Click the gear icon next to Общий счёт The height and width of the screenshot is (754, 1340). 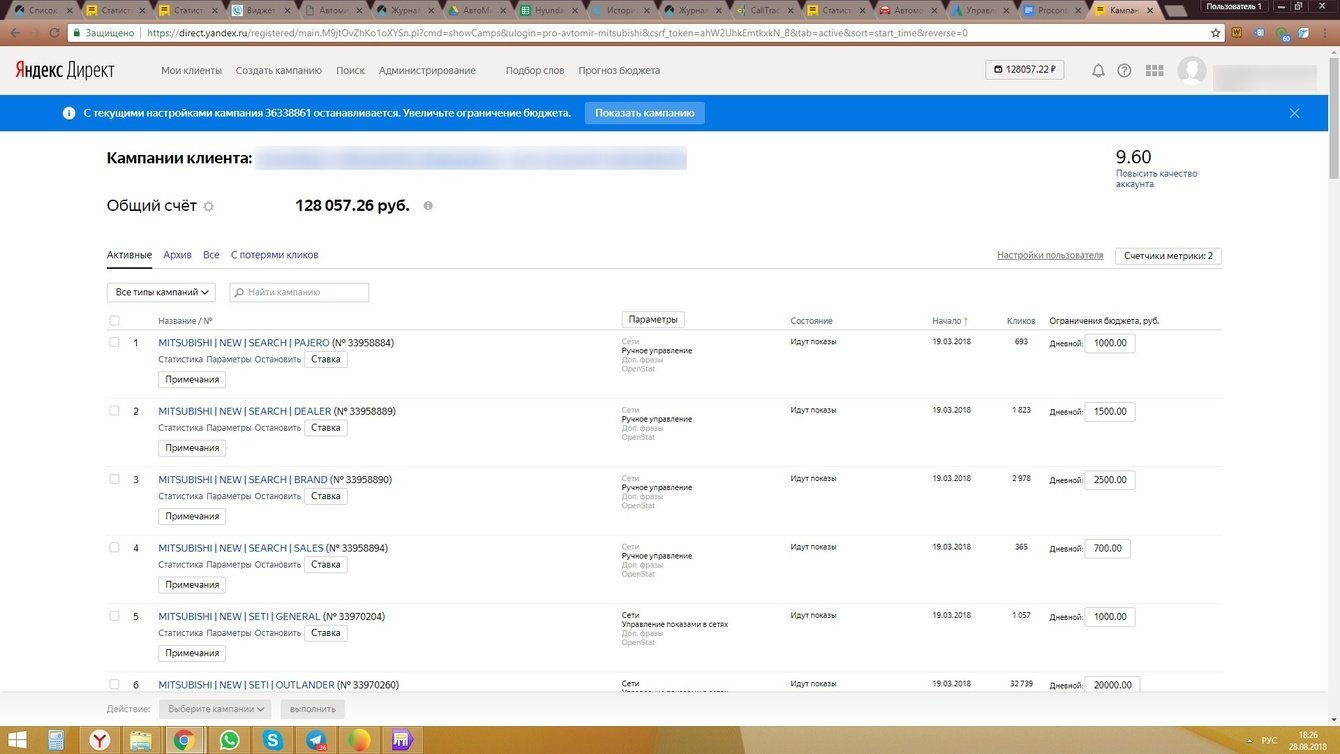pos(208,207)
